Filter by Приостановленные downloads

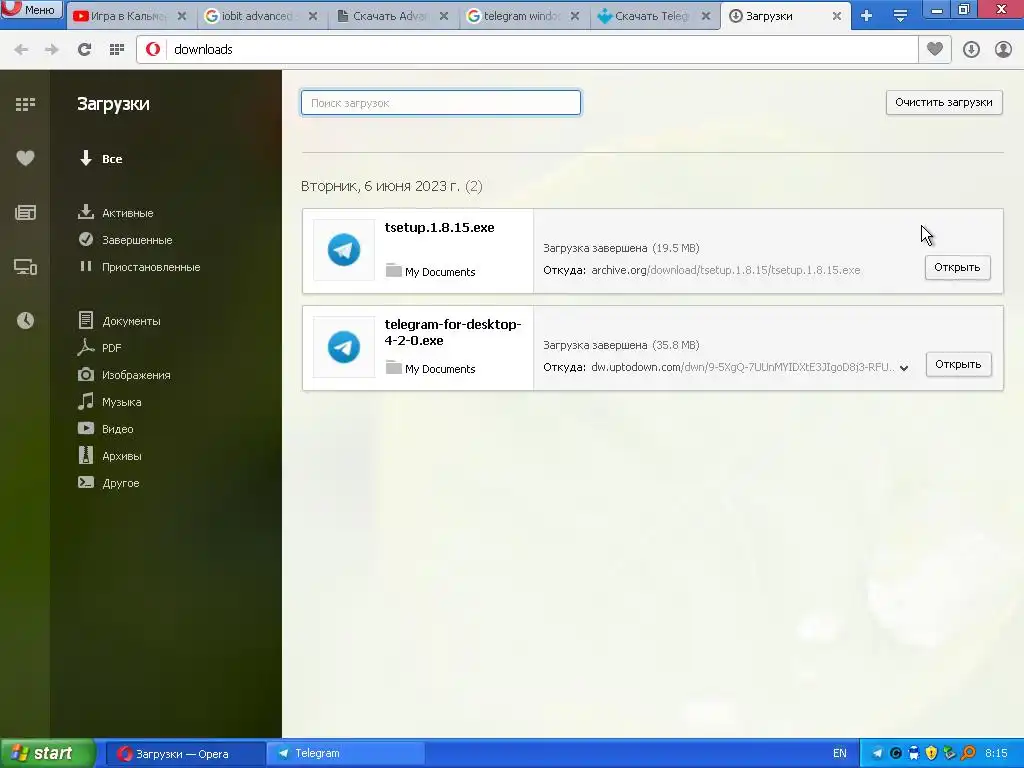click(x=139, y=266)
